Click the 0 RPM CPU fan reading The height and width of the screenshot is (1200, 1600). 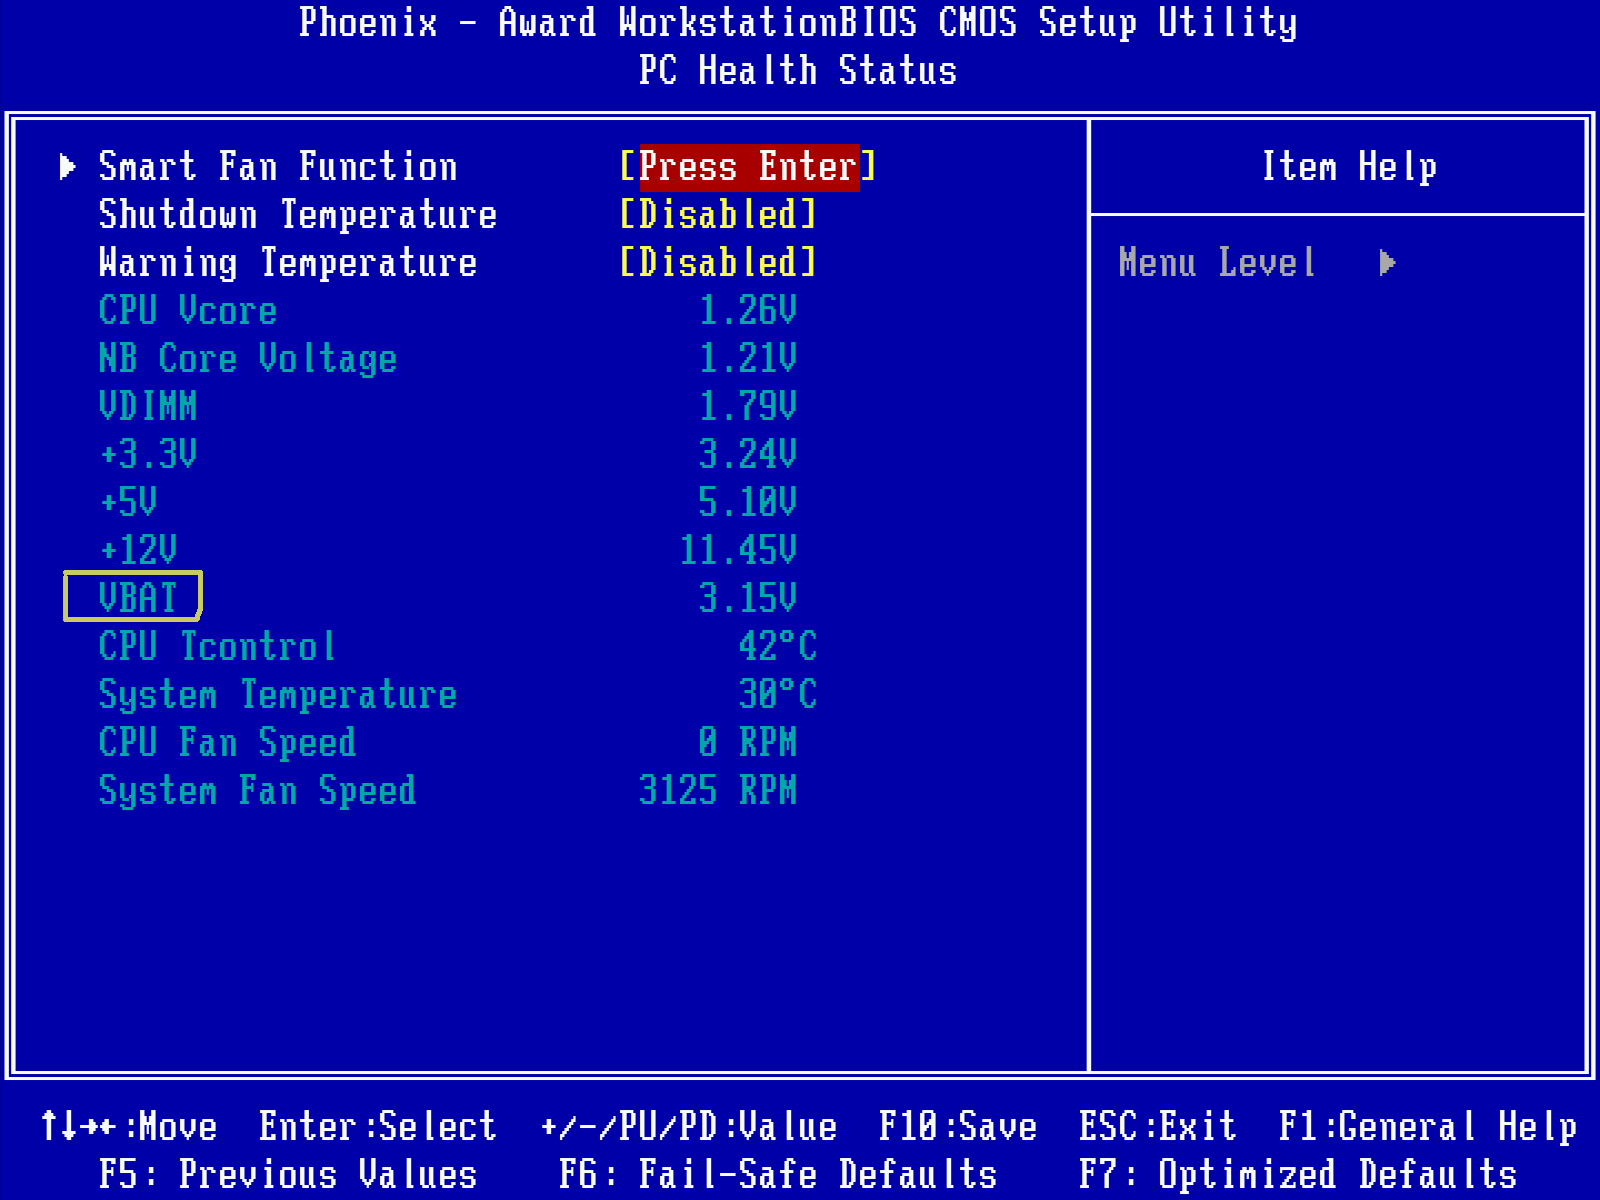point(748,742)
